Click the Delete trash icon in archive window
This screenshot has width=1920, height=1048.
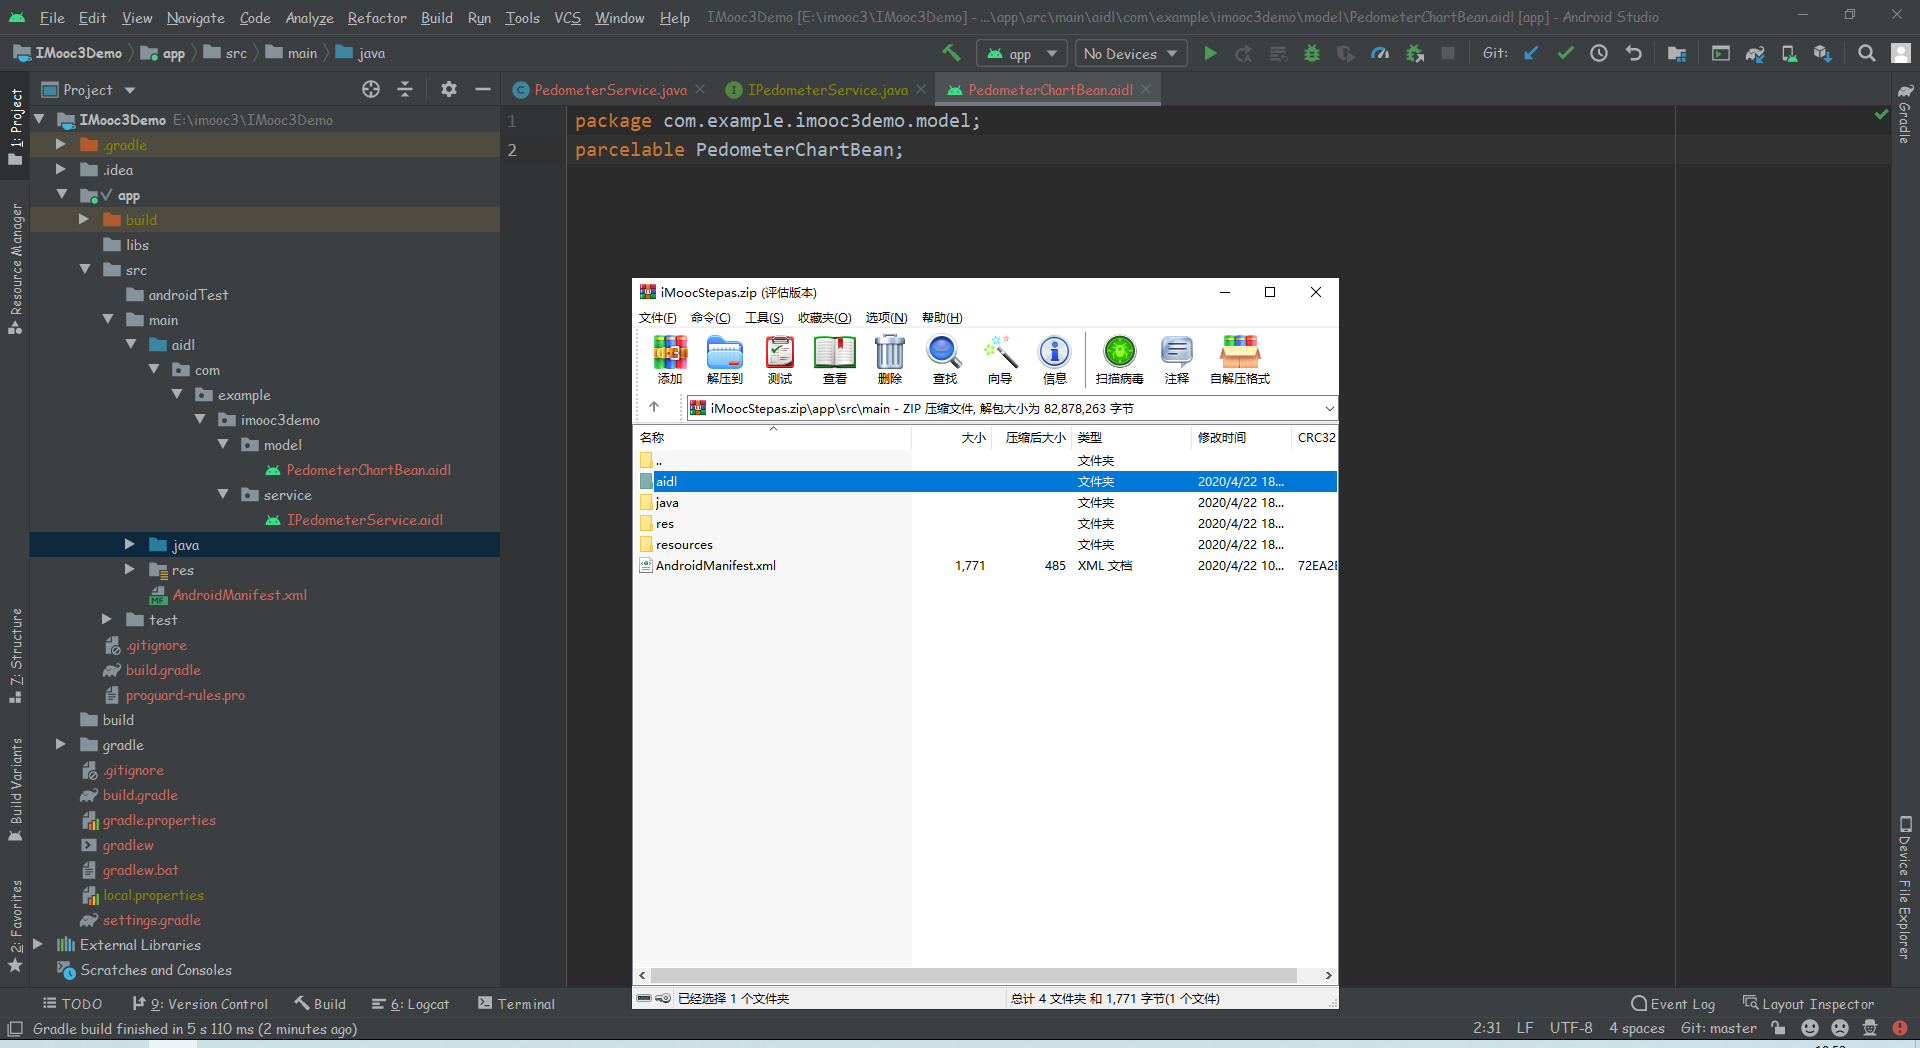890,360
